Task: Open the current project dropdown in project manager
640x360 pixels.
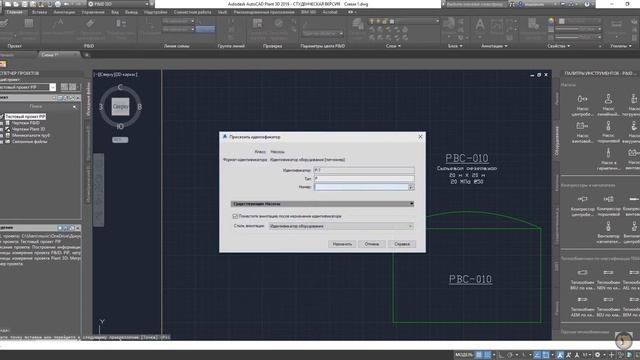Action: pyautogui.click(x=53, y=87)
